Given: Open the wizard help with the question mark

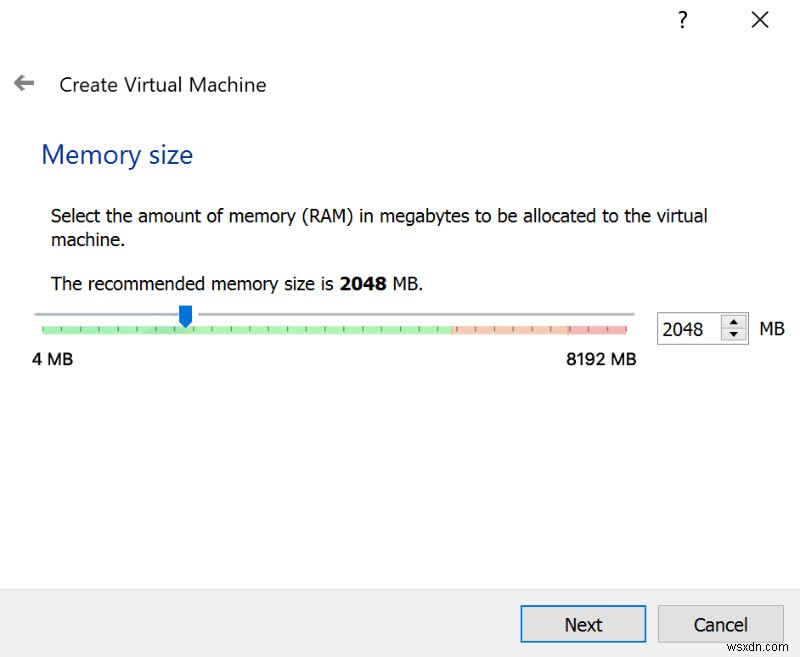Looking at the screenshot, I should (x=682, y=19).
